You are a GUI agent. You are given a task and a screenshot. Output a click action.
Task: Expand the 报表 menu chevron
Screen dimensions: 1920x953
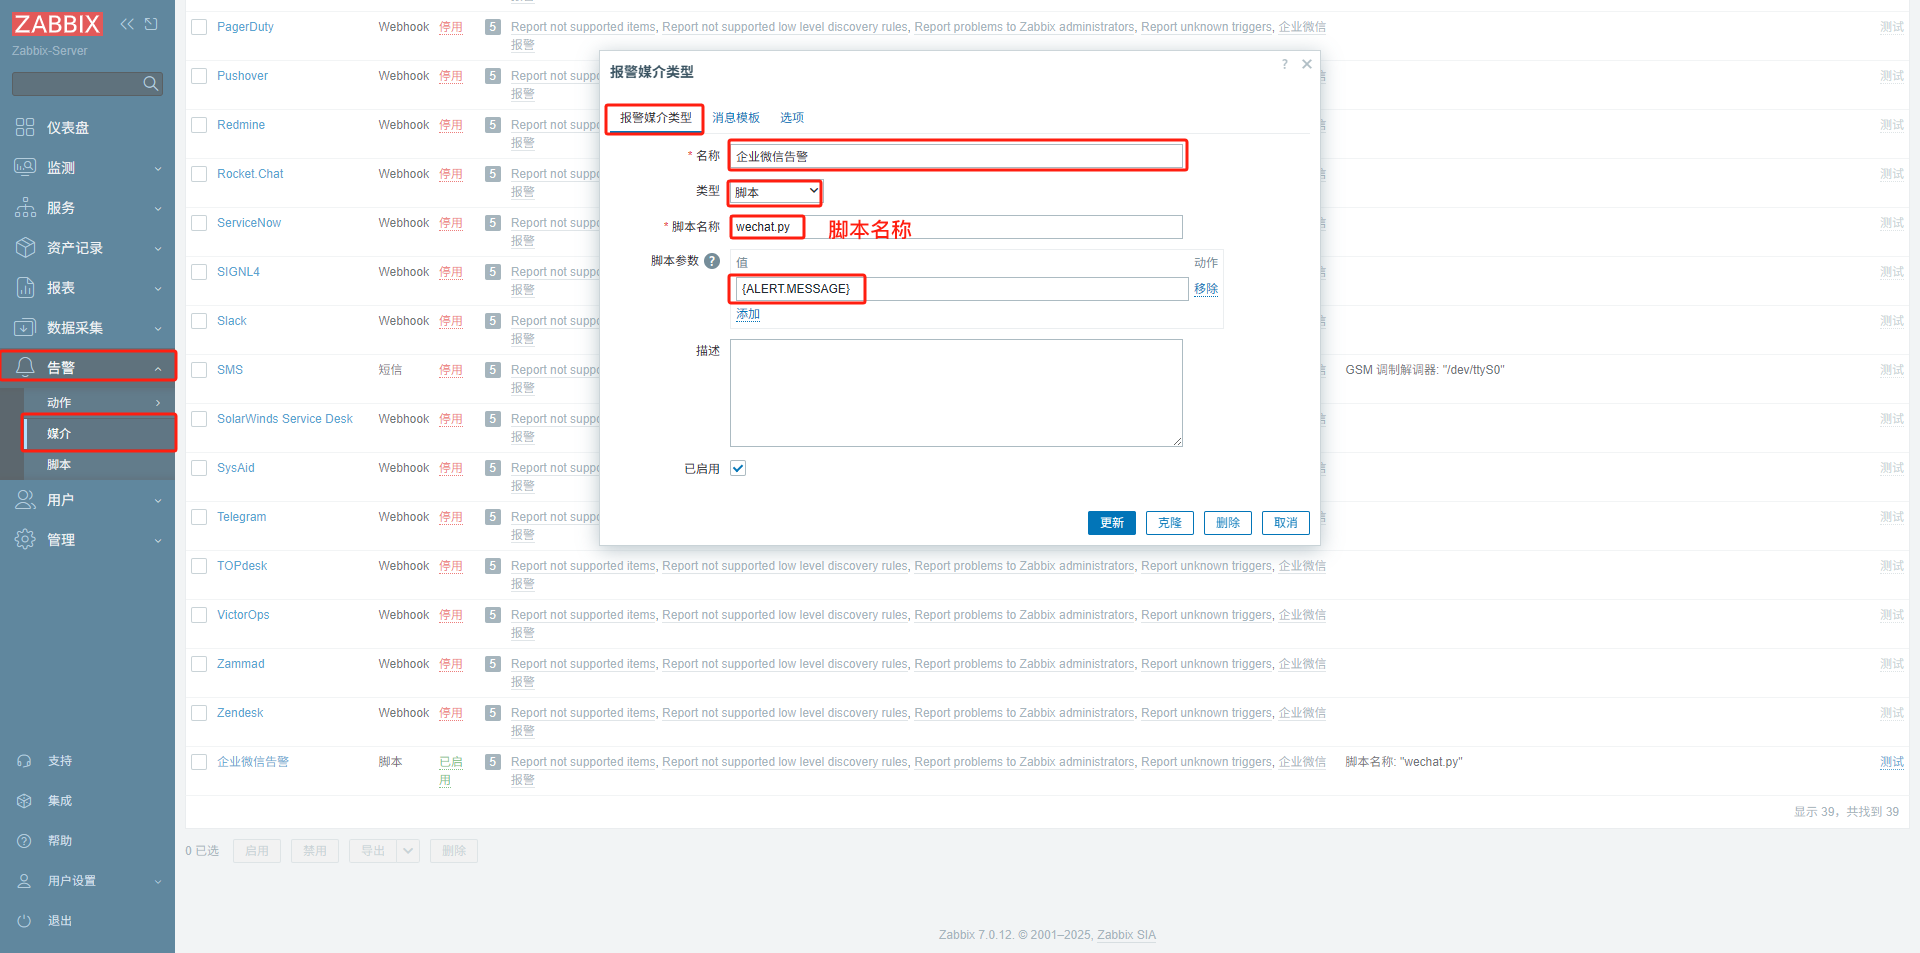point(158,289)
